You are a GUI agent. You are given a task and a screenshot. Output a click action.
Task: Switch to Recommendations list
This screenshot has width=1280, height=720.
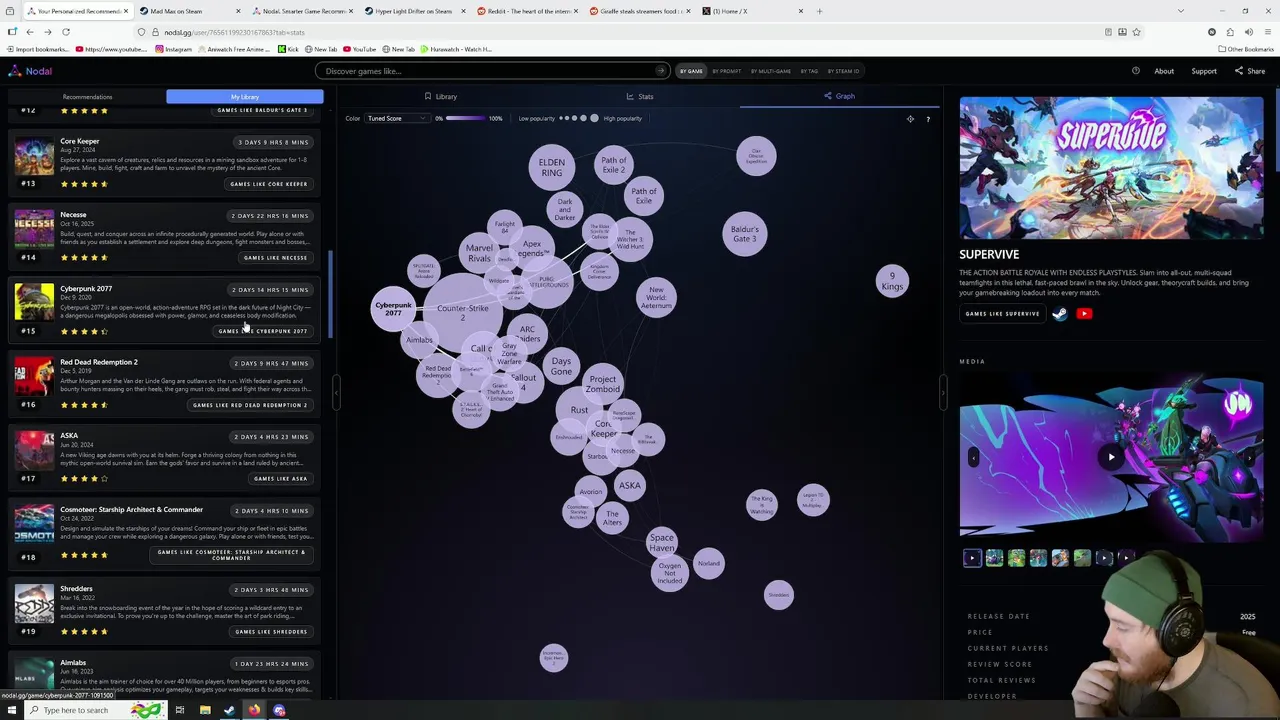(88, 97)
